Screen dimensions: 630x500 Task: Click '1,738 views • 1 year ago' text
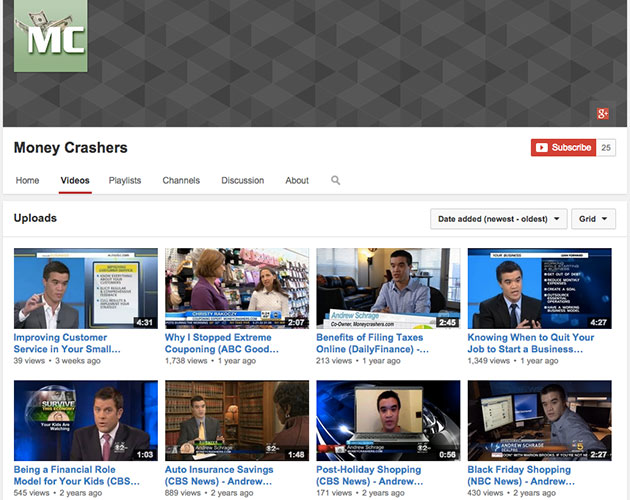click(210, 361)
